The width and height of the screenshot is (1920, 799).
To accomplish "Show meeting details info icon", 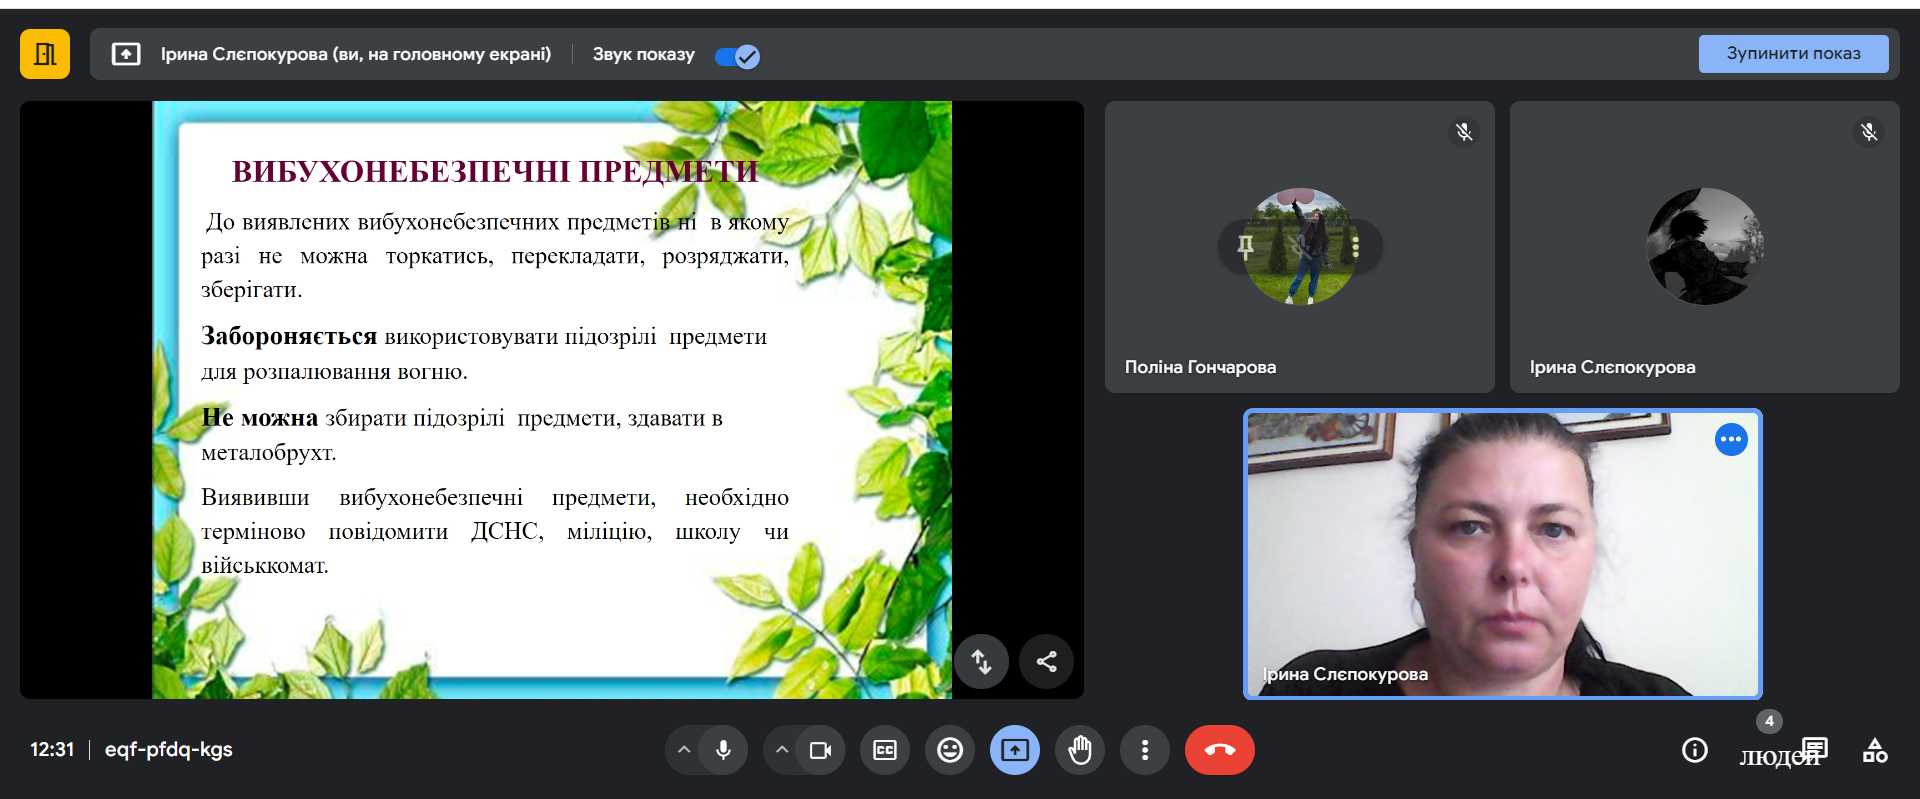I will coord(1695,750).
